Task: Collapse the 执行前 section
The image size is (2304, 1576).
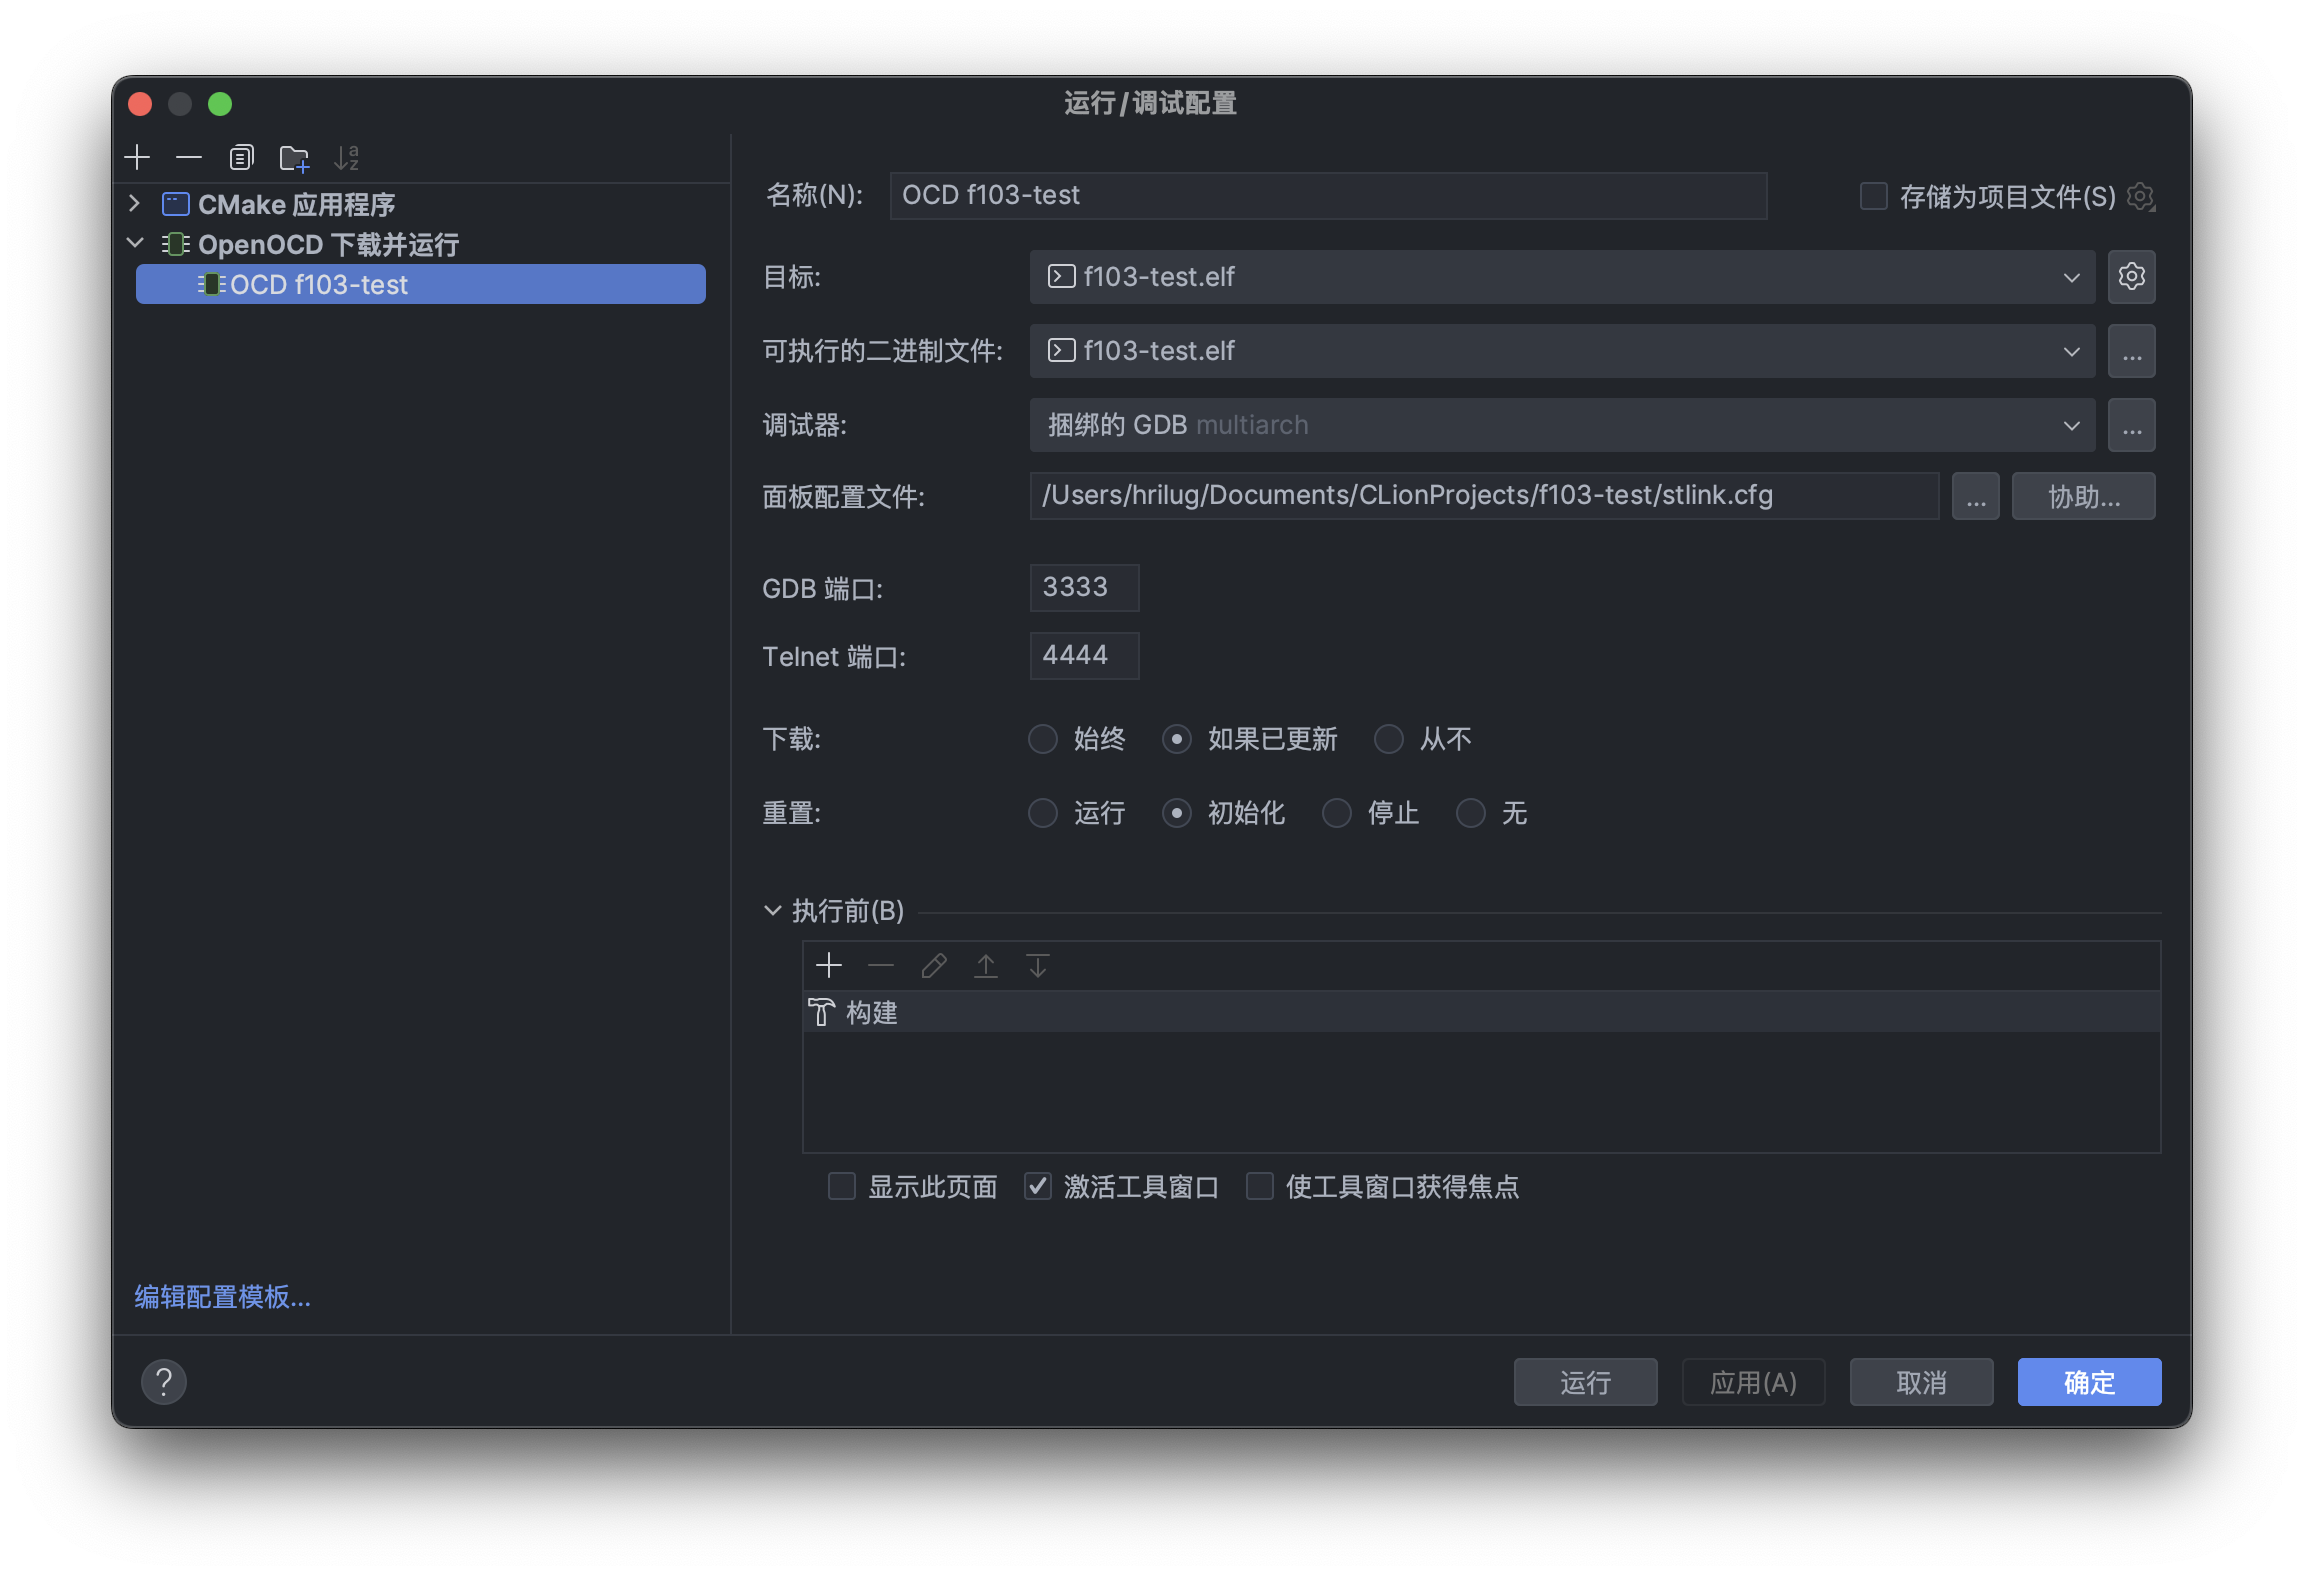Action: [772, 911]
